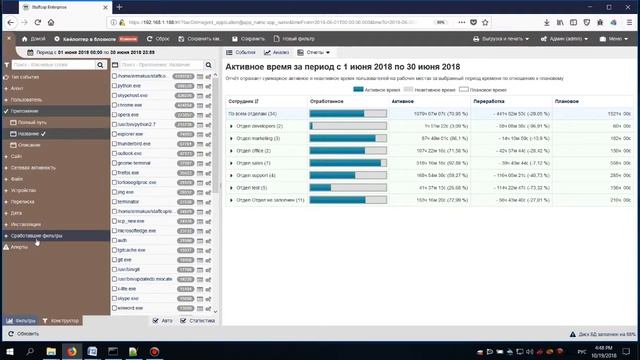Click the link icon in opera.exe row

(x=208, y=115)
